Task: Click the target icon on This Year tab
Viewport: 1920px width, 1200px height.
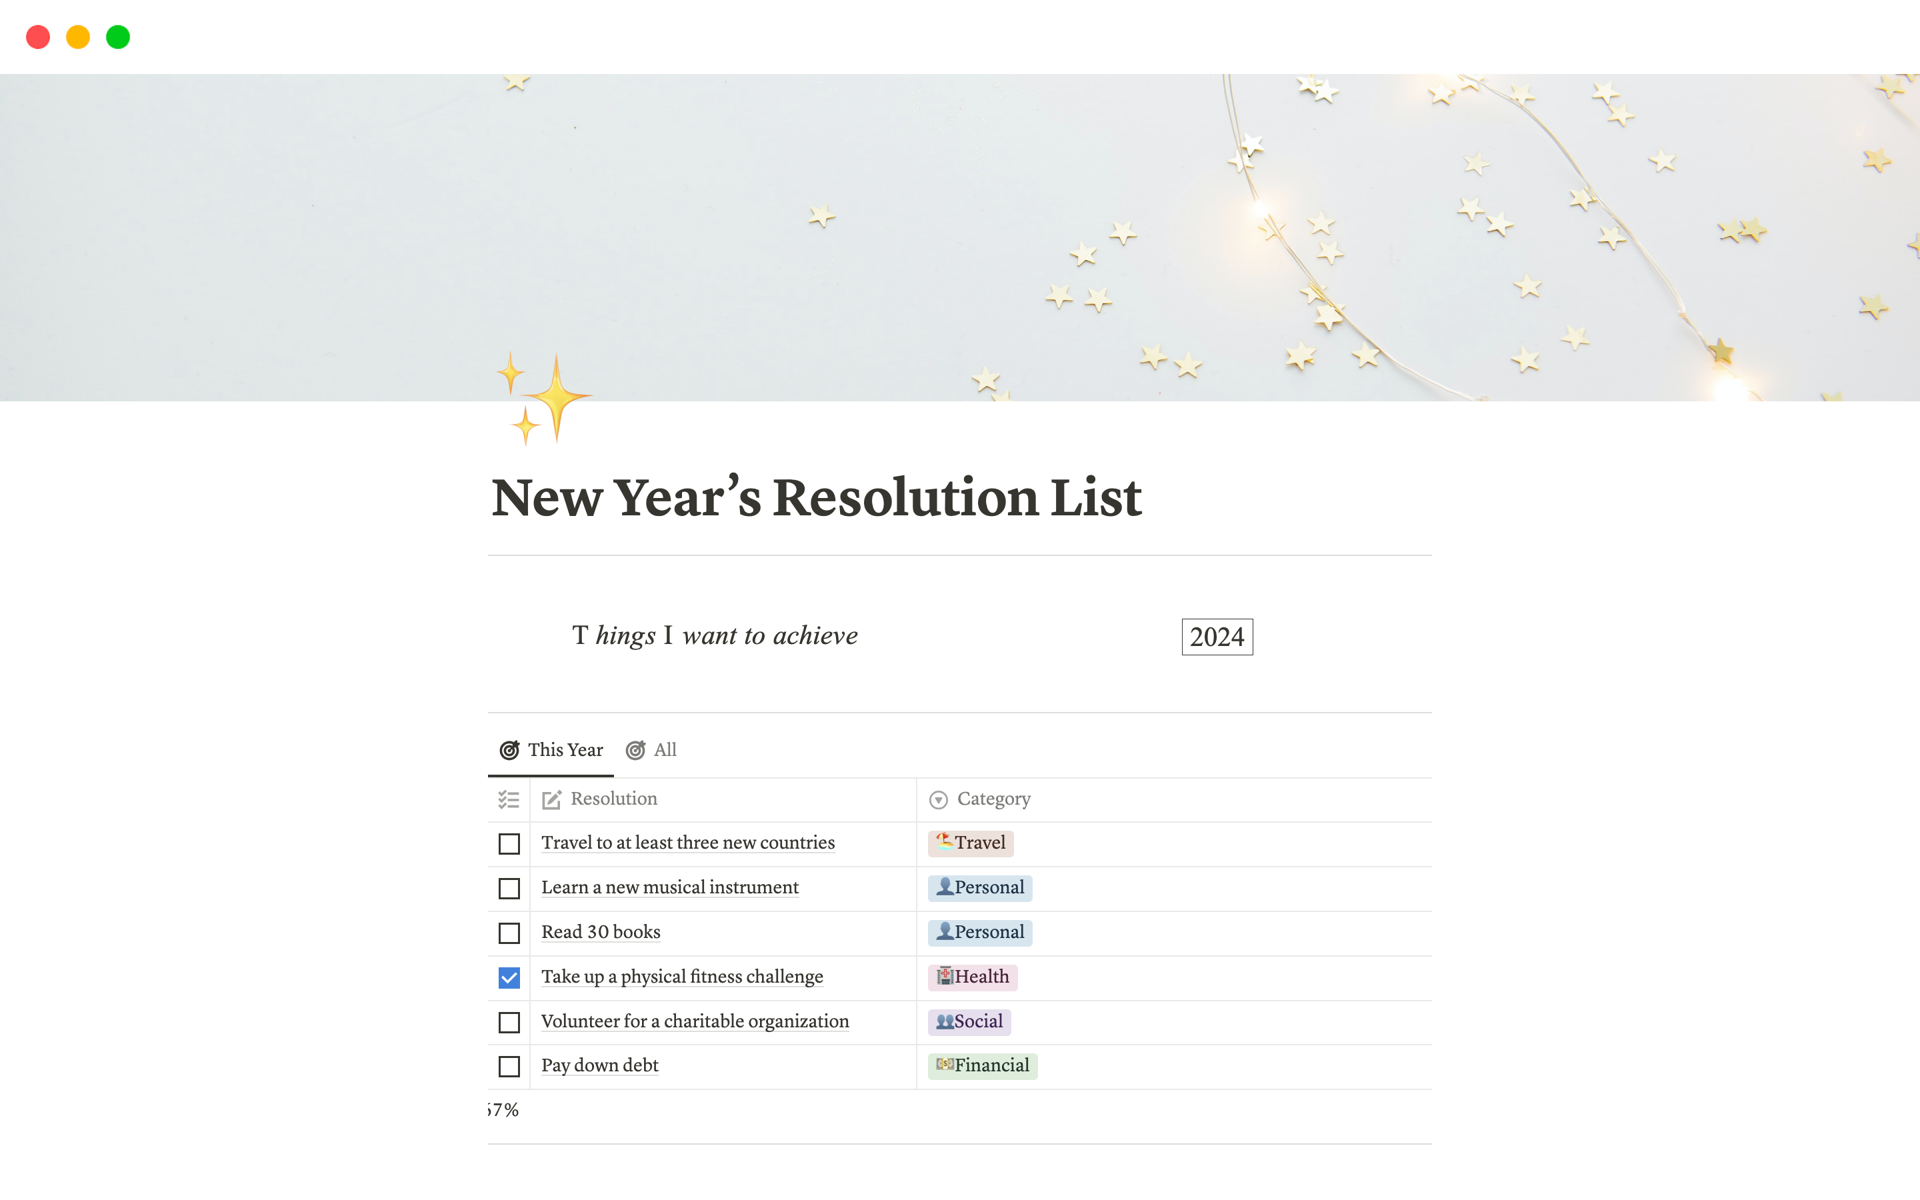Action: tap(509, 750)
